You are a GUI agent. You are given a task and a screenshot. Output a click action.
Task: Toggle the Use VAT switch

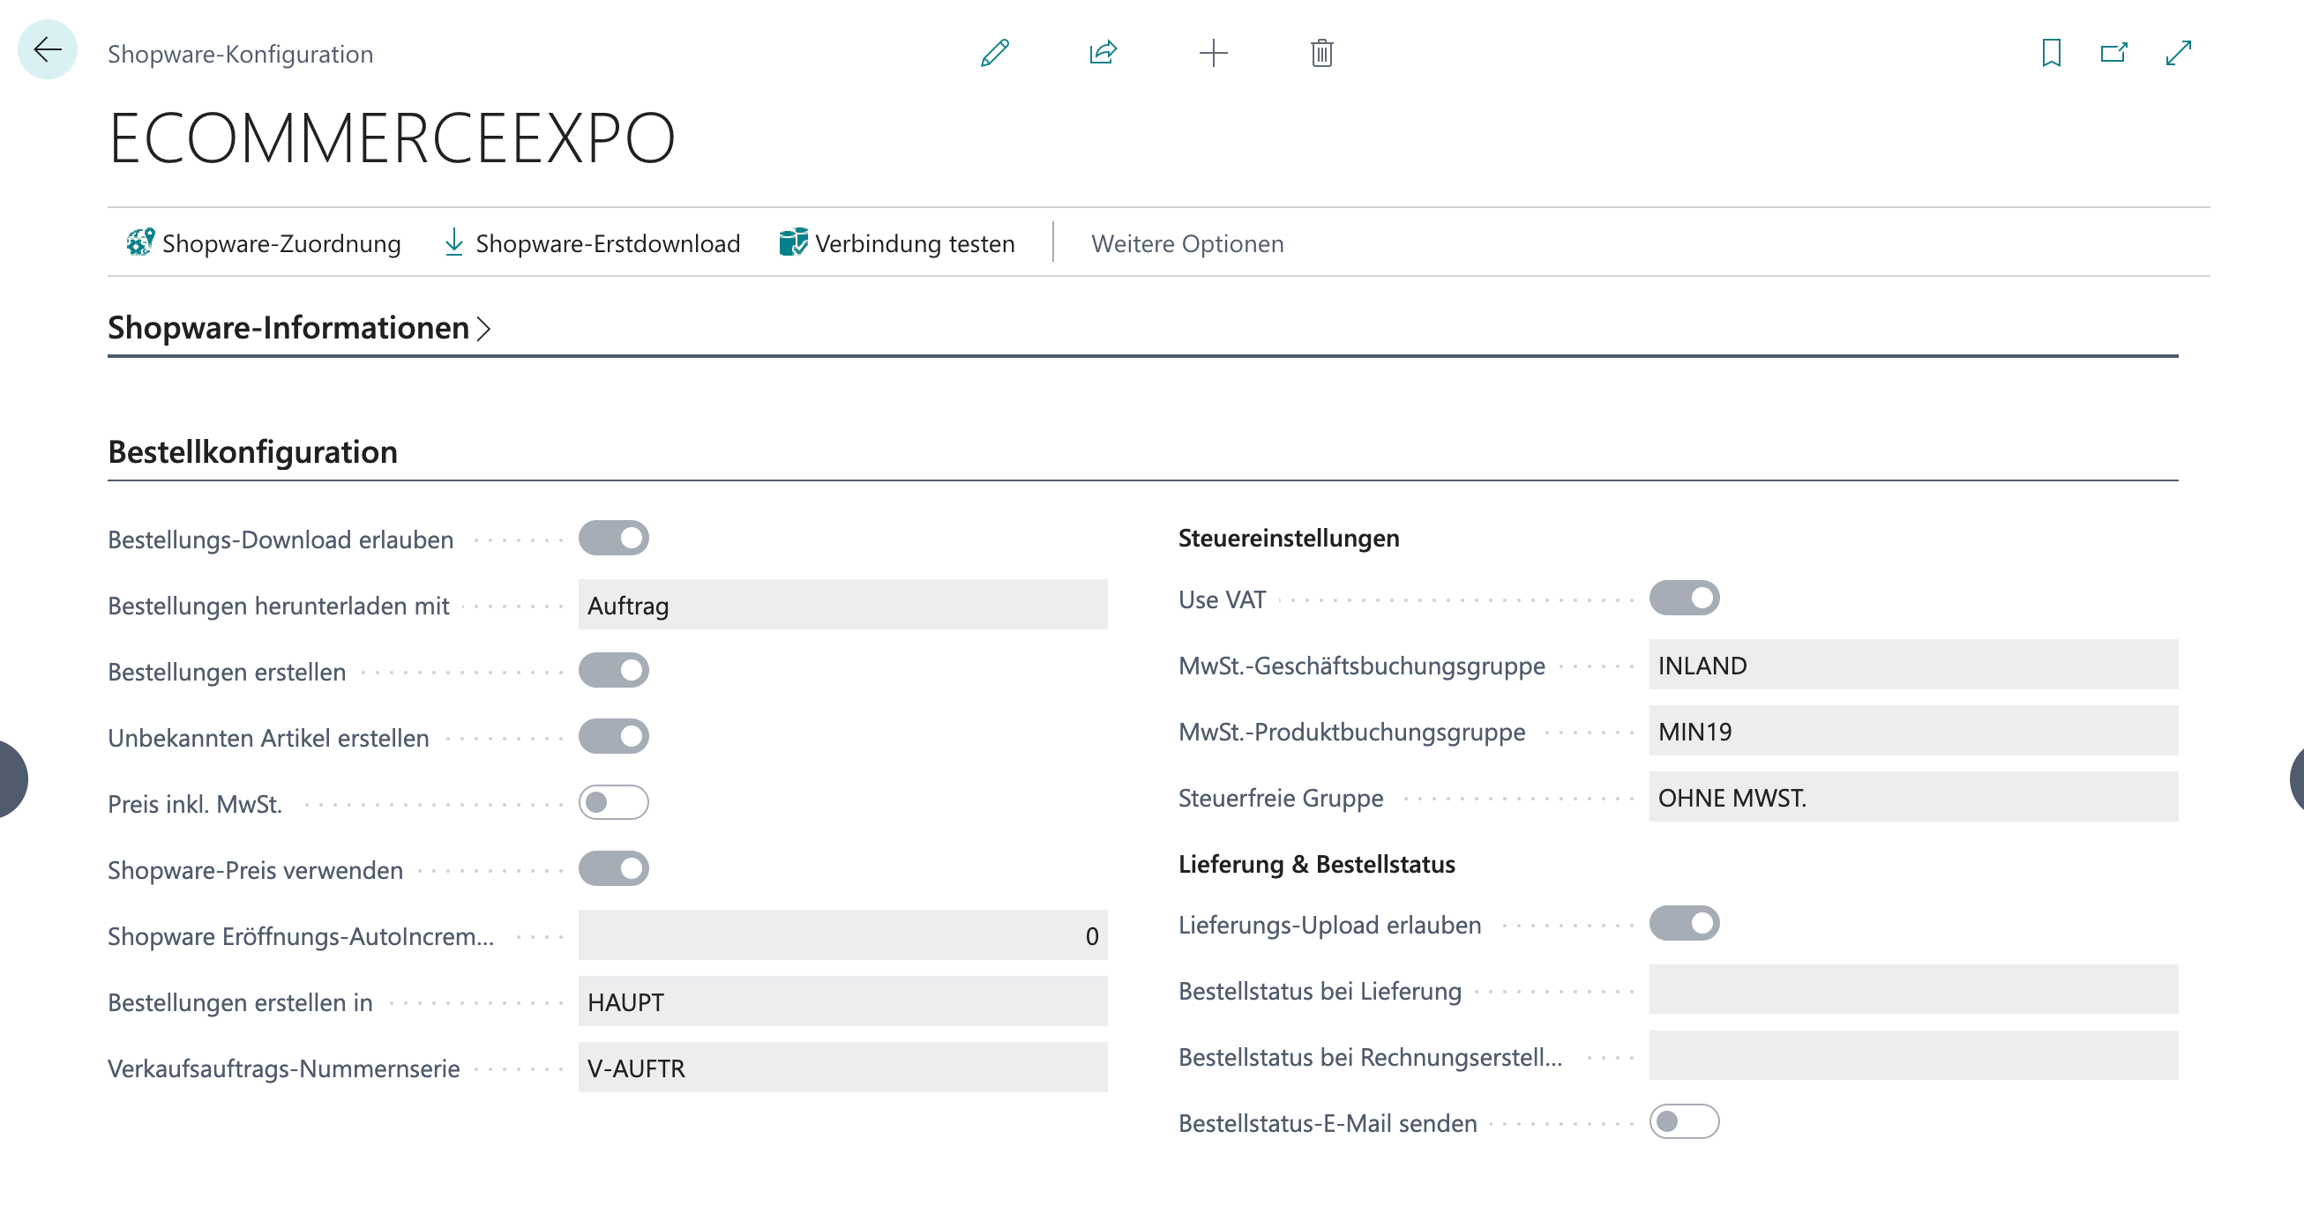[x=1685, y=598]
